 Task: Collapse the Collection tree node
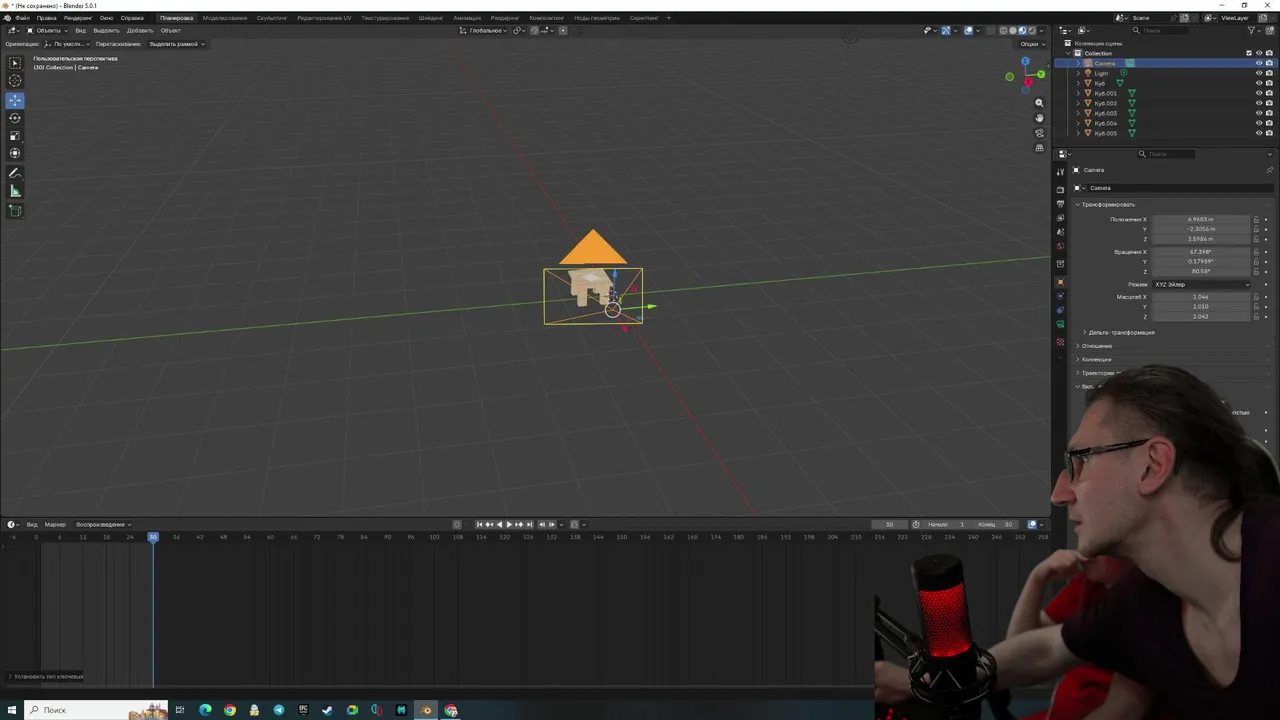pos(1070,53)
